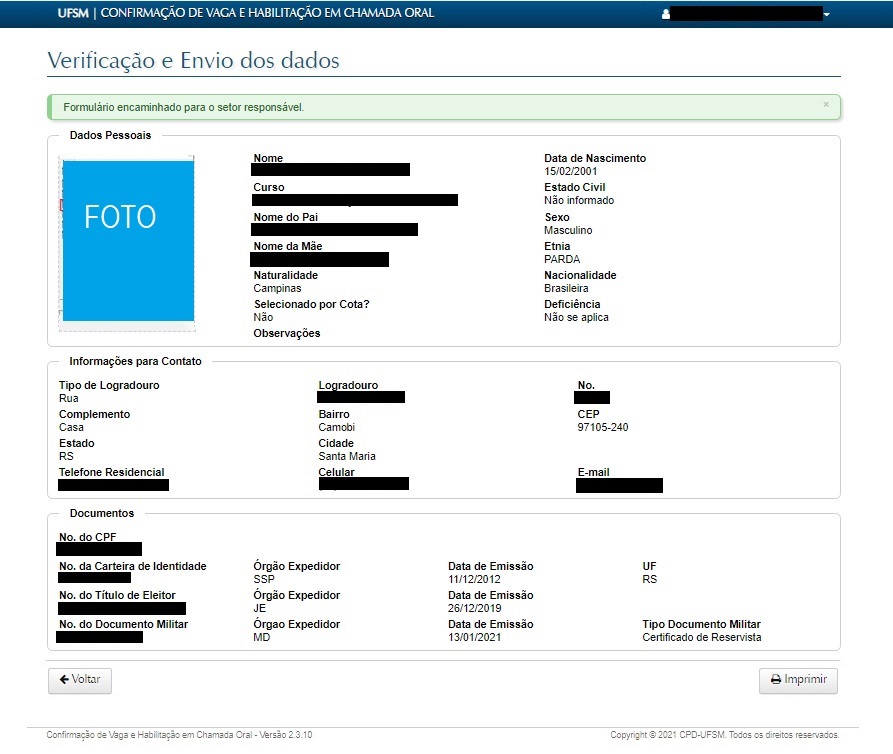Image resolution: width=893 pixels, height=754 pixels.
Task: Click the green success message text
Action: click(184, 107)
